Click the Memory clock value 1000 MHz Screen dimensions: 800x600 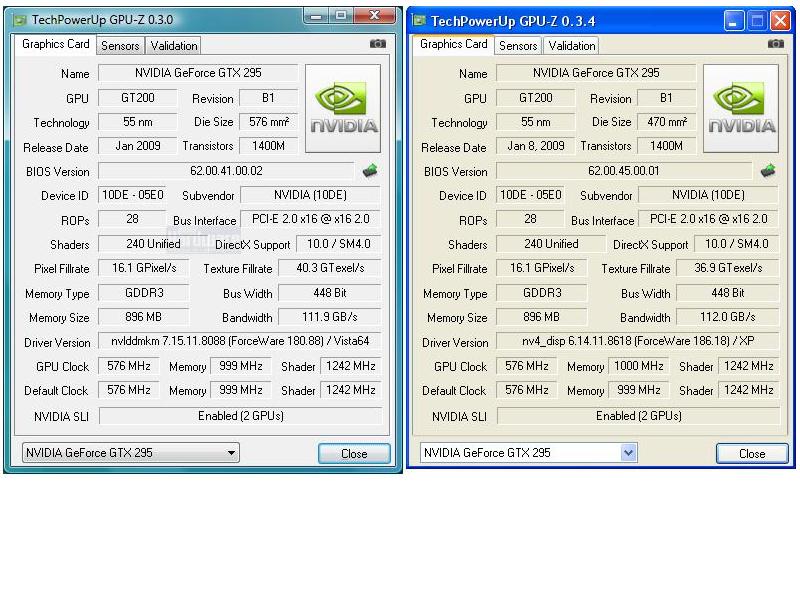pyautogui.click(x=638, y=366)
